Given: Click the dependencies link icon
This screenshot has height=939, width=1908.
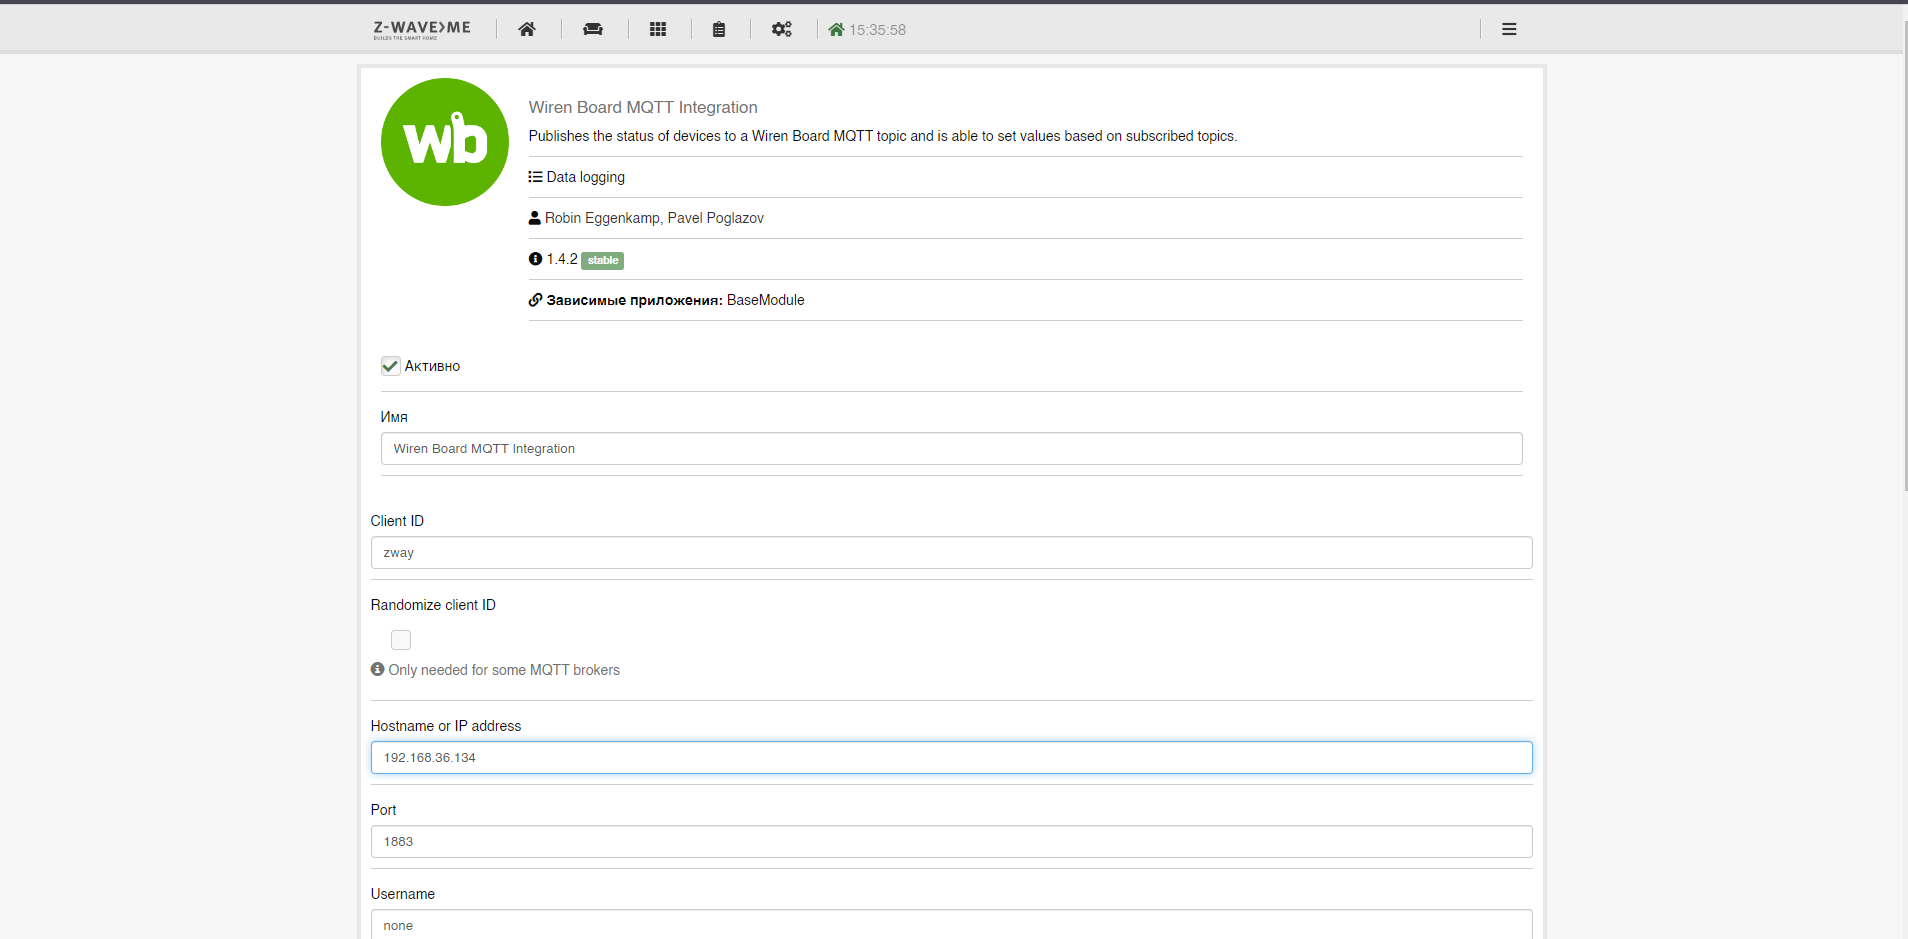Looking at the screenshot, I should tap(535, 300).
